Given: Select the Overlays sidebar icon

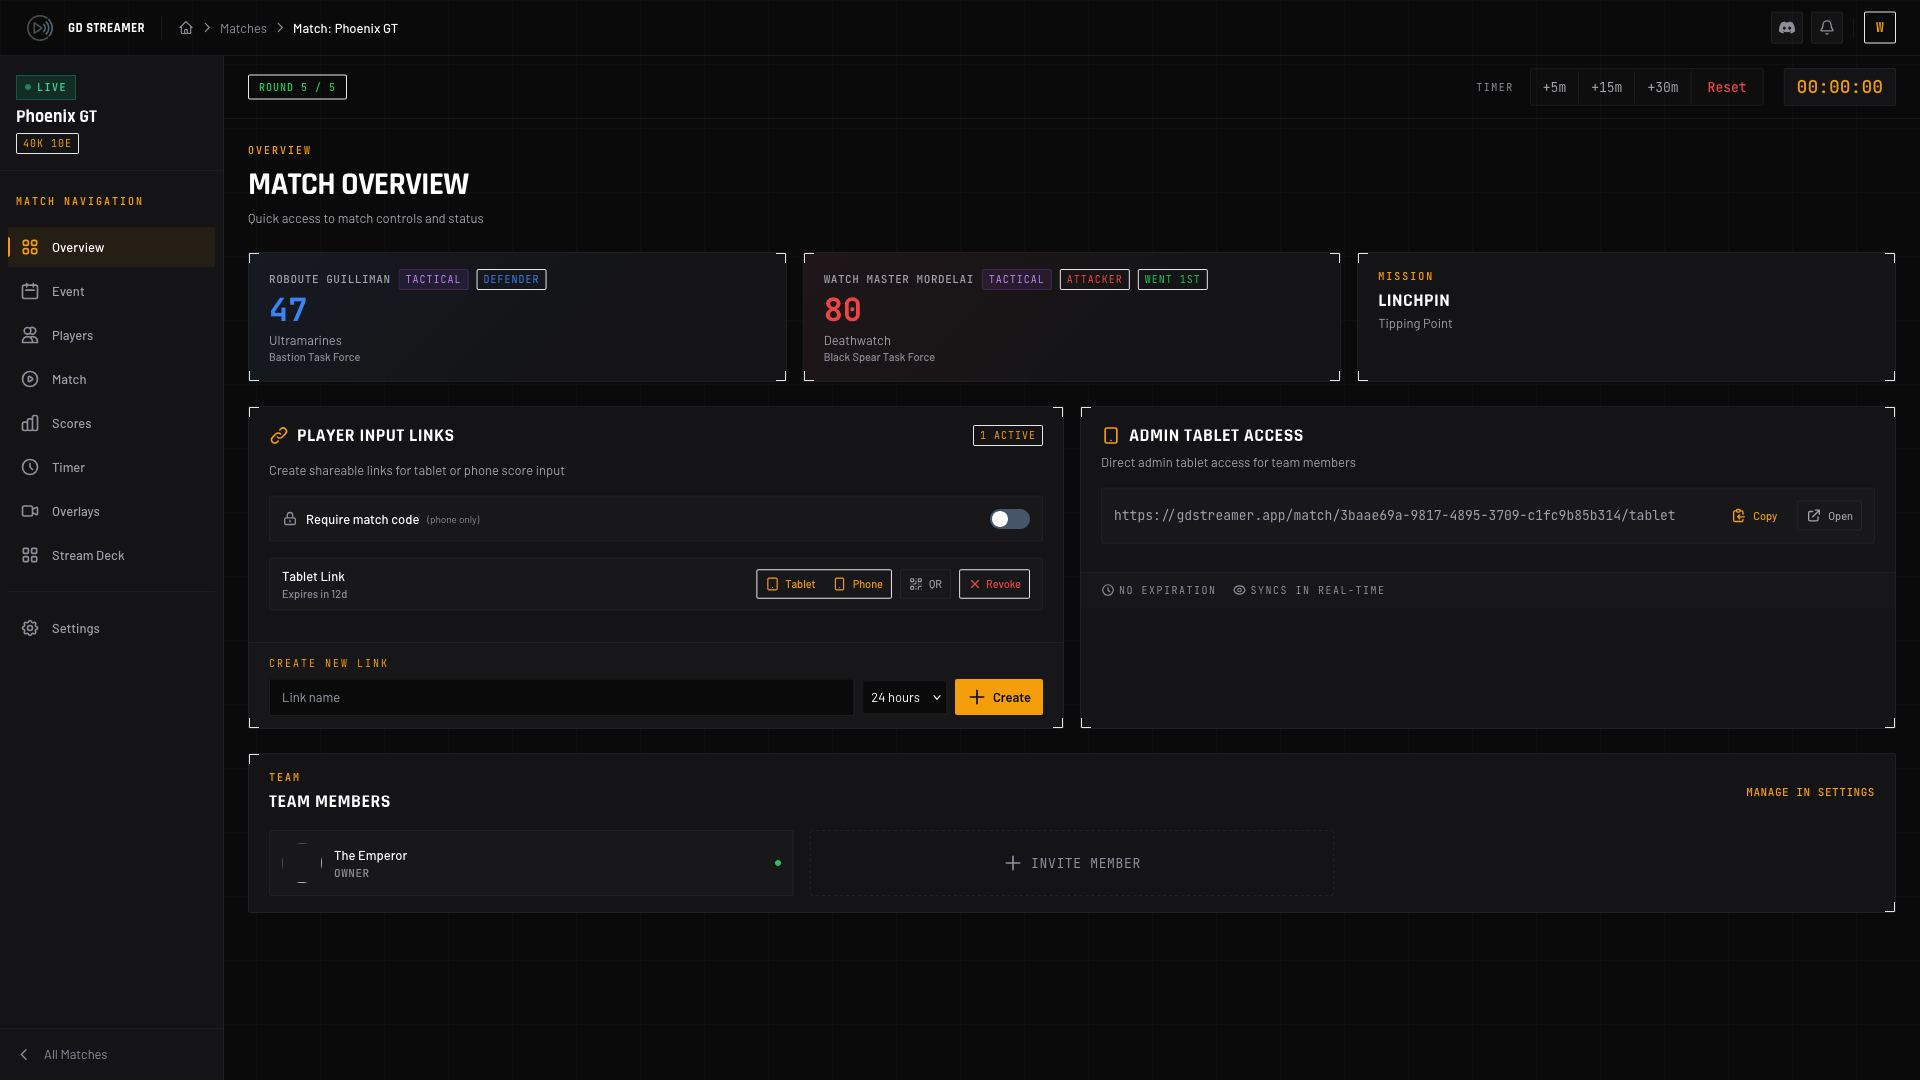Looking at the screenshot, I should pyautogui.click(x=30, y=511).
